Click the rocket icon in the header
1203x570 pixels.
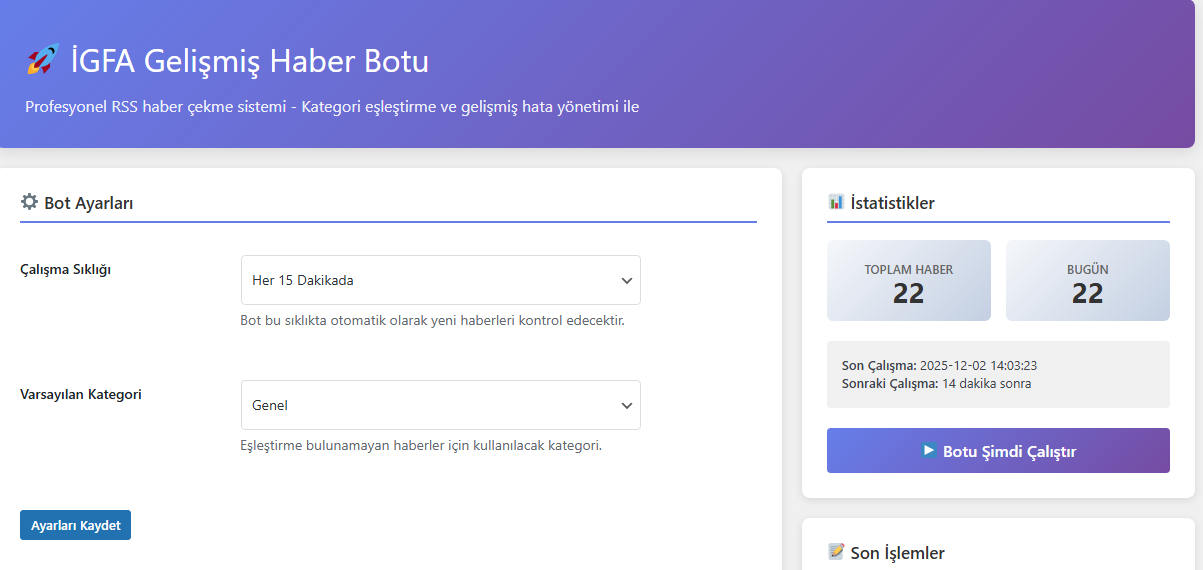pyautogui.click(x=42, y=60)
